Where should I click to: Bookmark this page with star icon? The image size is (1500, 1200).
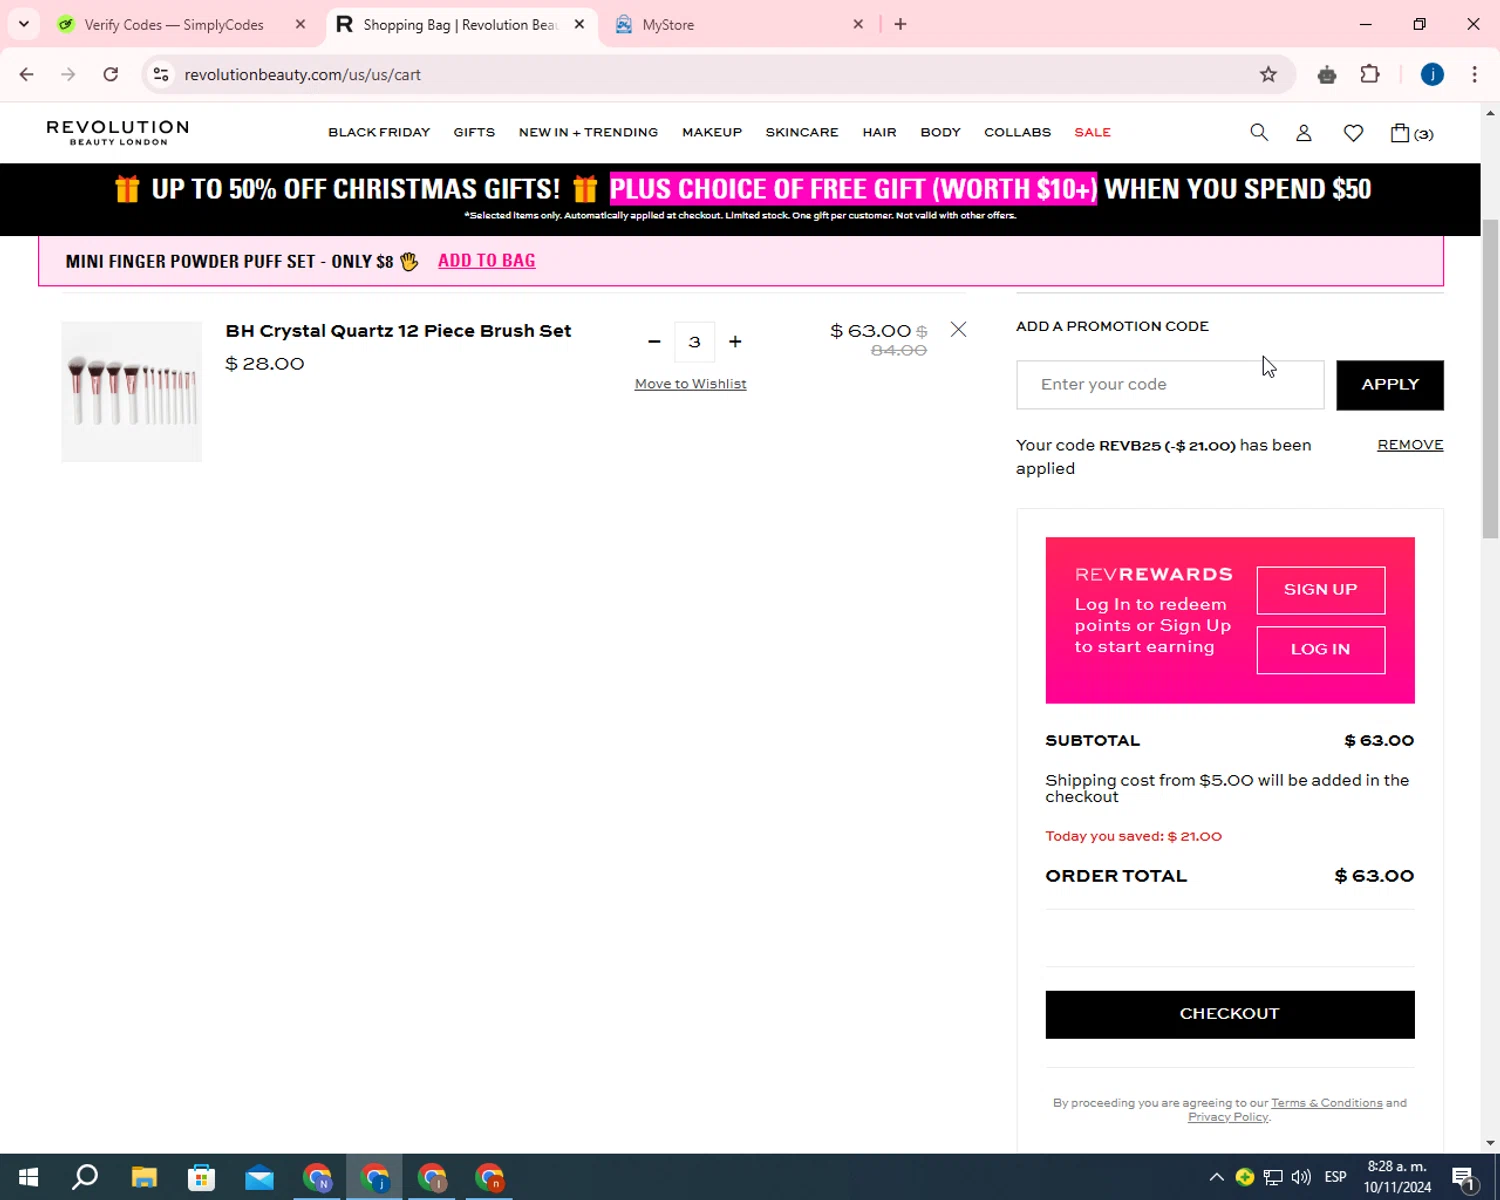(1268, 74)
